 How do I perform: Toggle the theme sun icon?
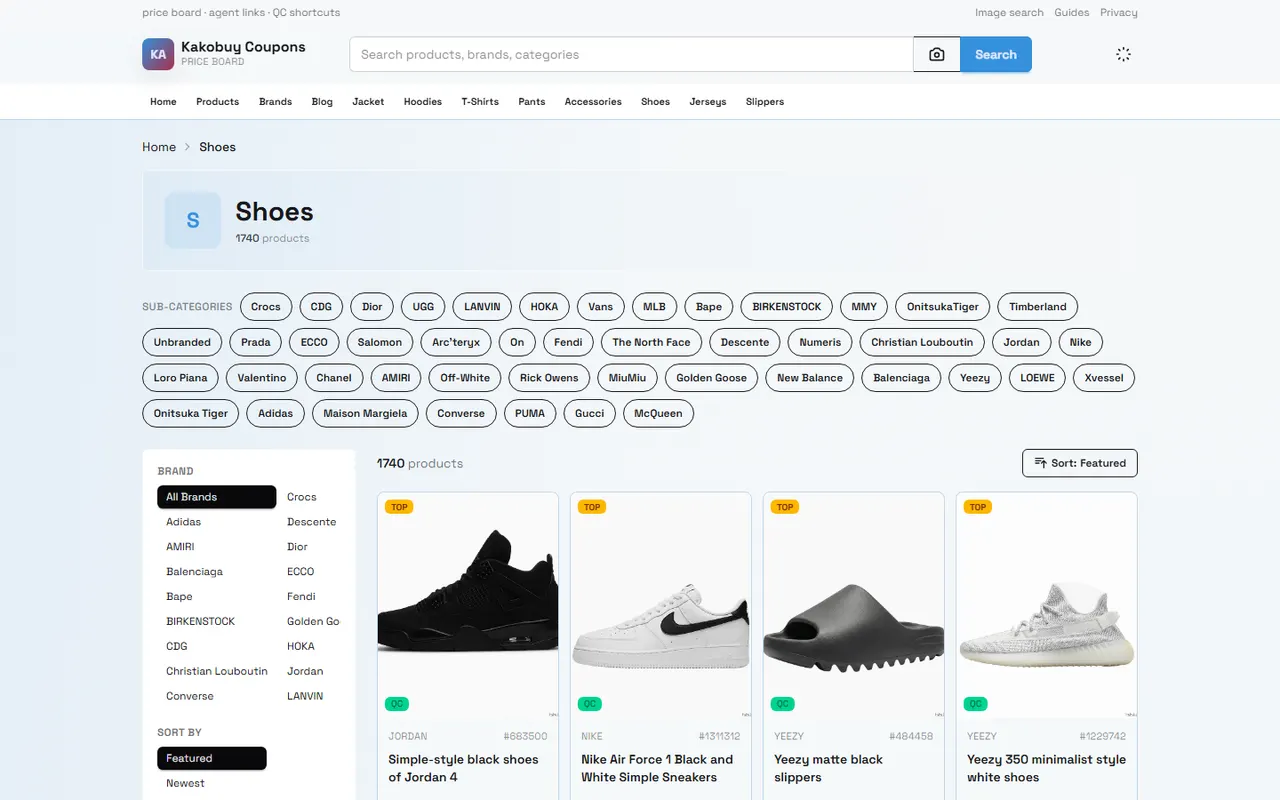tap(1123, 55)
